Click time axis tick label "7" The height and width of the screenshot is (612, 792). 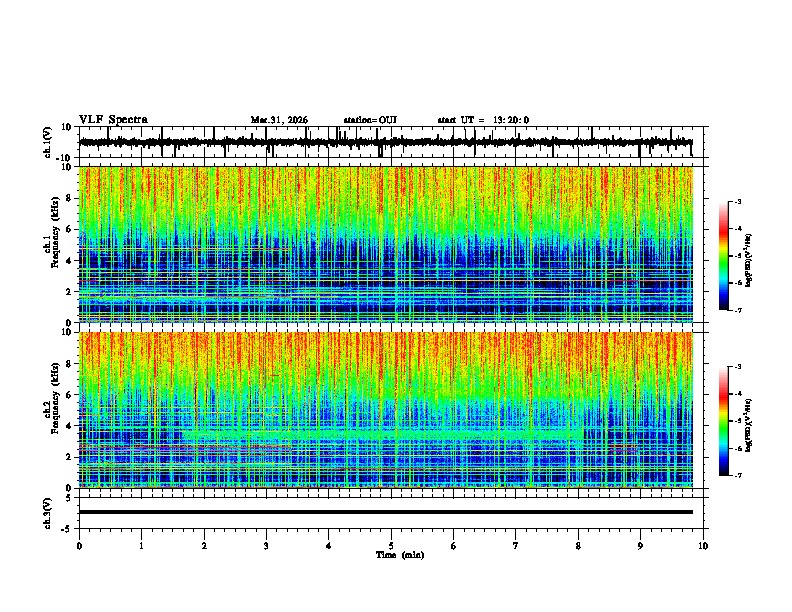tap(516, 546)
